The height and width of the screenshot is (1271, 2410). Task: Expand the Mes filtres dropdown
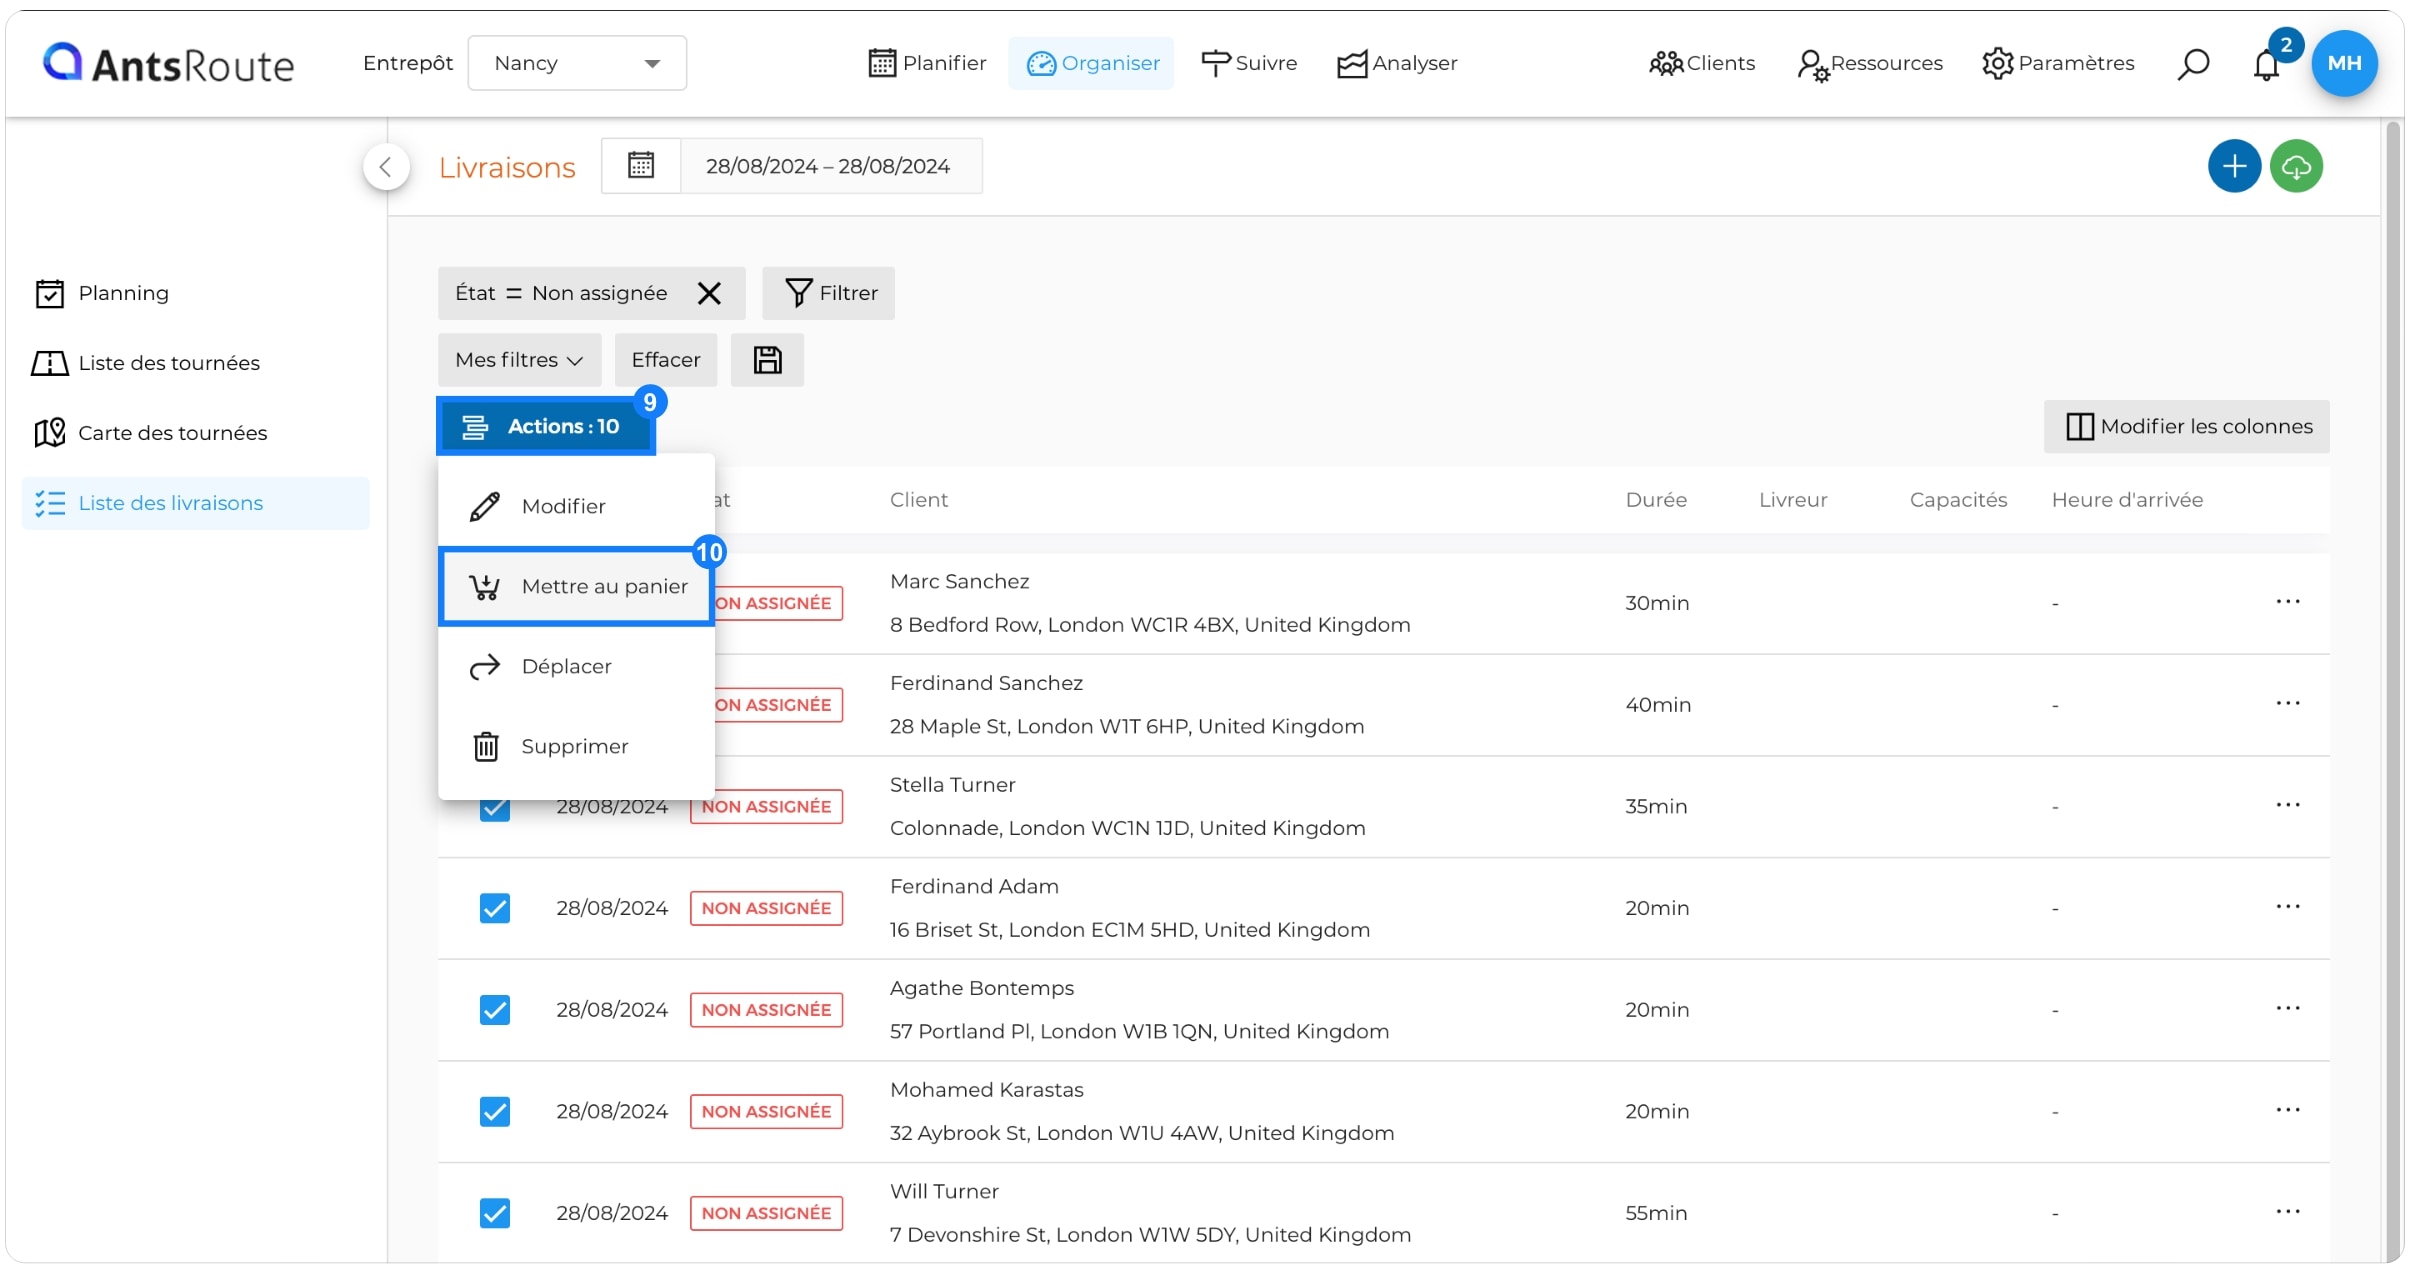520,360
